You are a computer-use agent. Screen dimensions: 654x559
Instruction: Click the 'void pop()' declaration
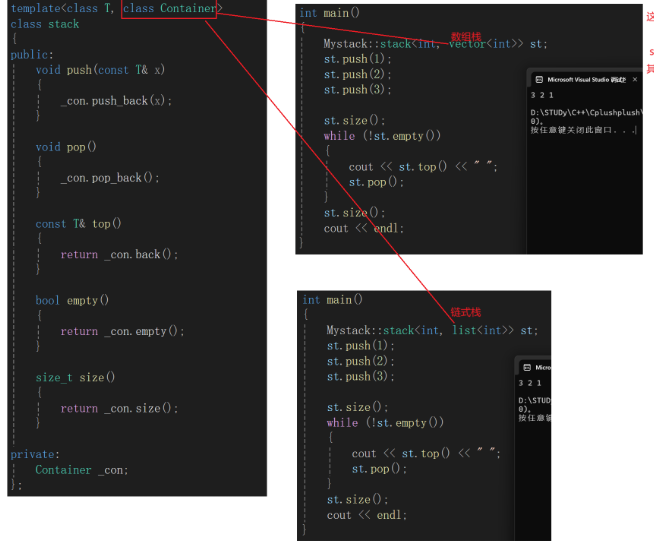click(x=66, y=147)
